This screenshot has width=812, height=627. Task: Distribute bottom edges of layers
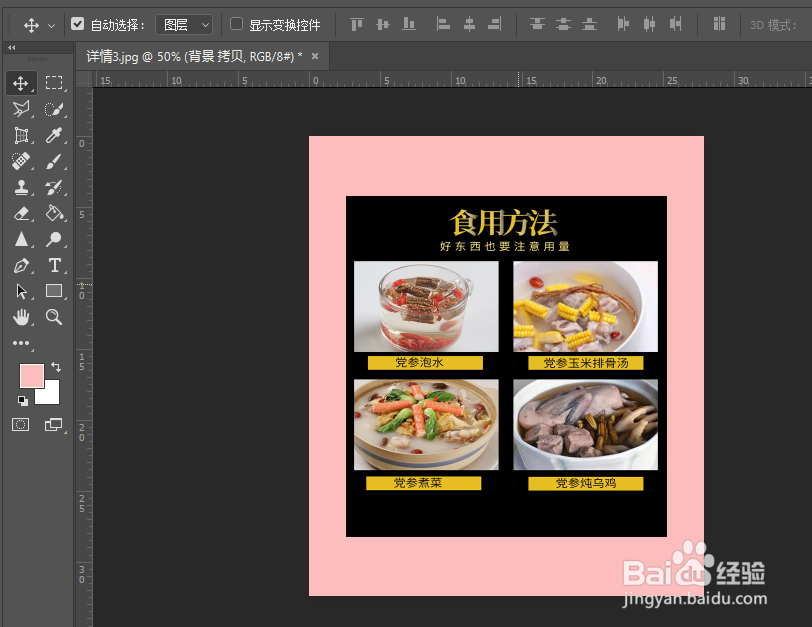[x=589, y=24]
